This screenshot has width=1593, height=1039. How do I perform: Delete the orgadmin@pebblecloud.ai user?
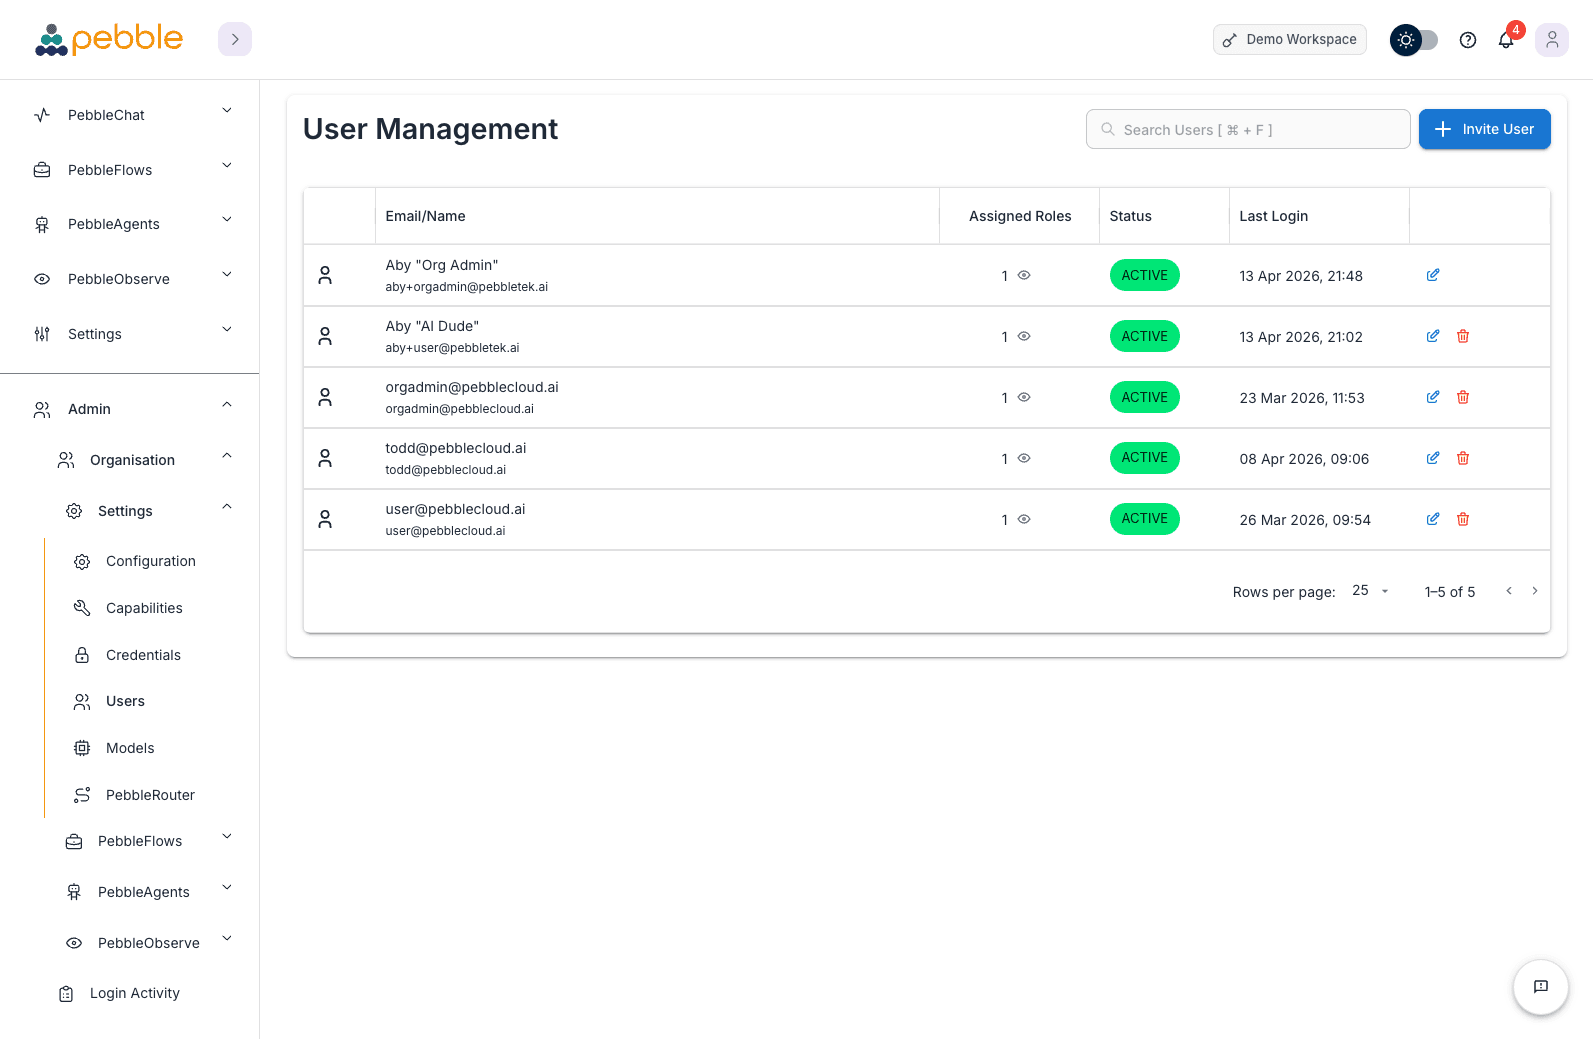click(x=1463, y=397)
